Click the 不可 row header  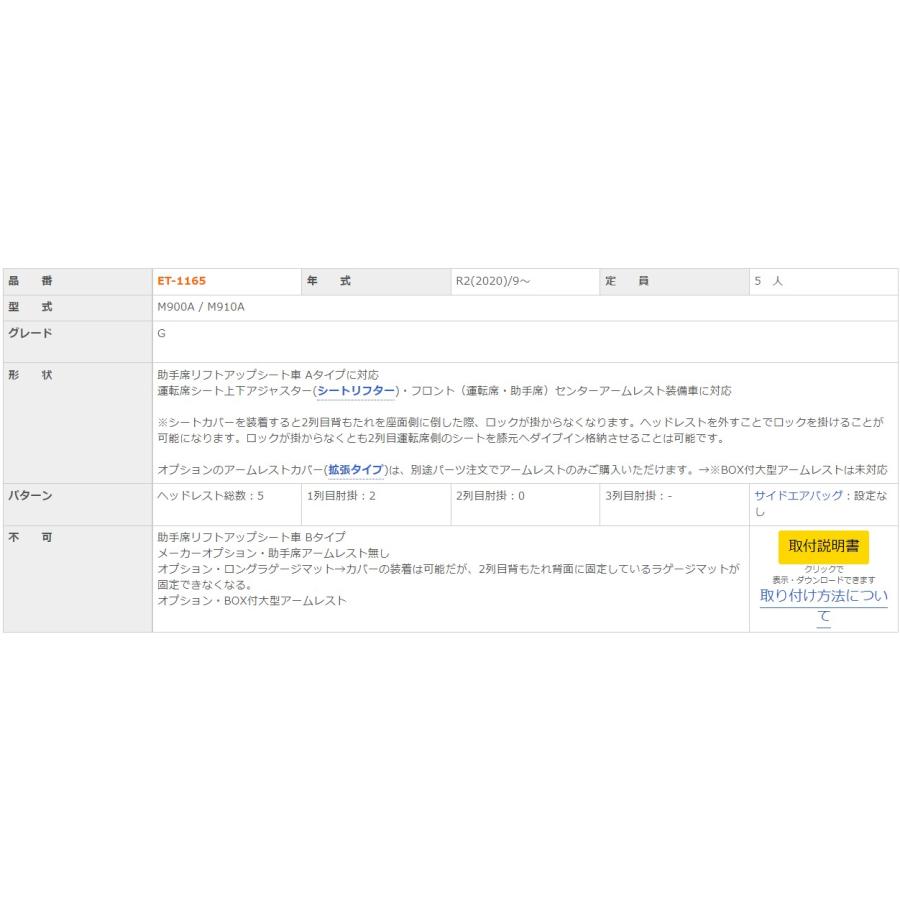[x=31, y=537]
